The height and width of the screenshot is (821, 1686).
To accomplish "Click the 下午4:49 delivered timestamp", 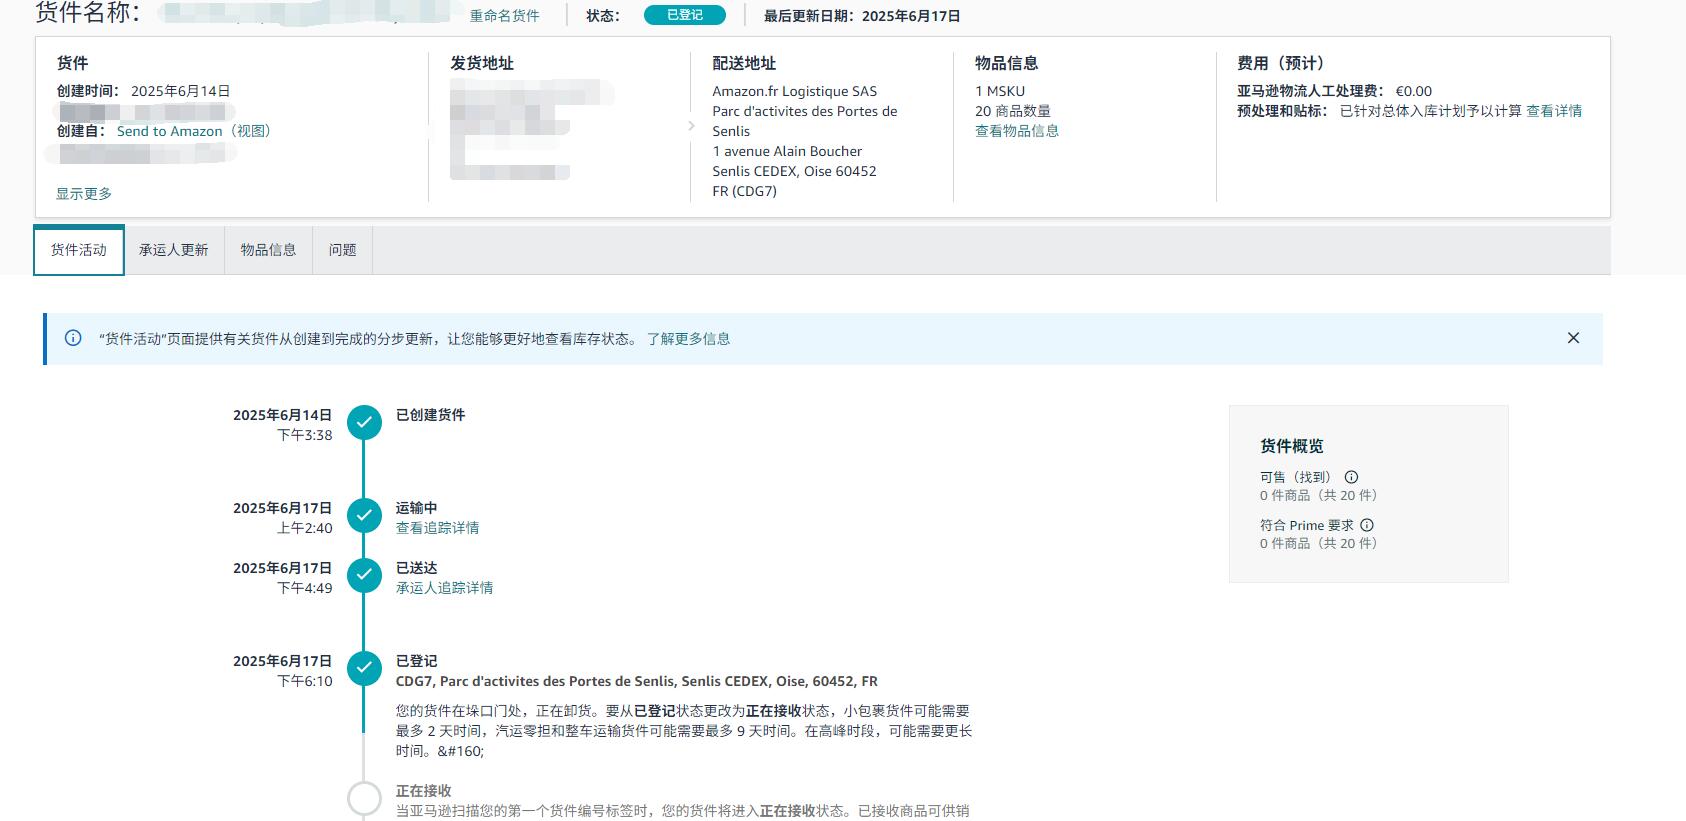I will point(304,588).
